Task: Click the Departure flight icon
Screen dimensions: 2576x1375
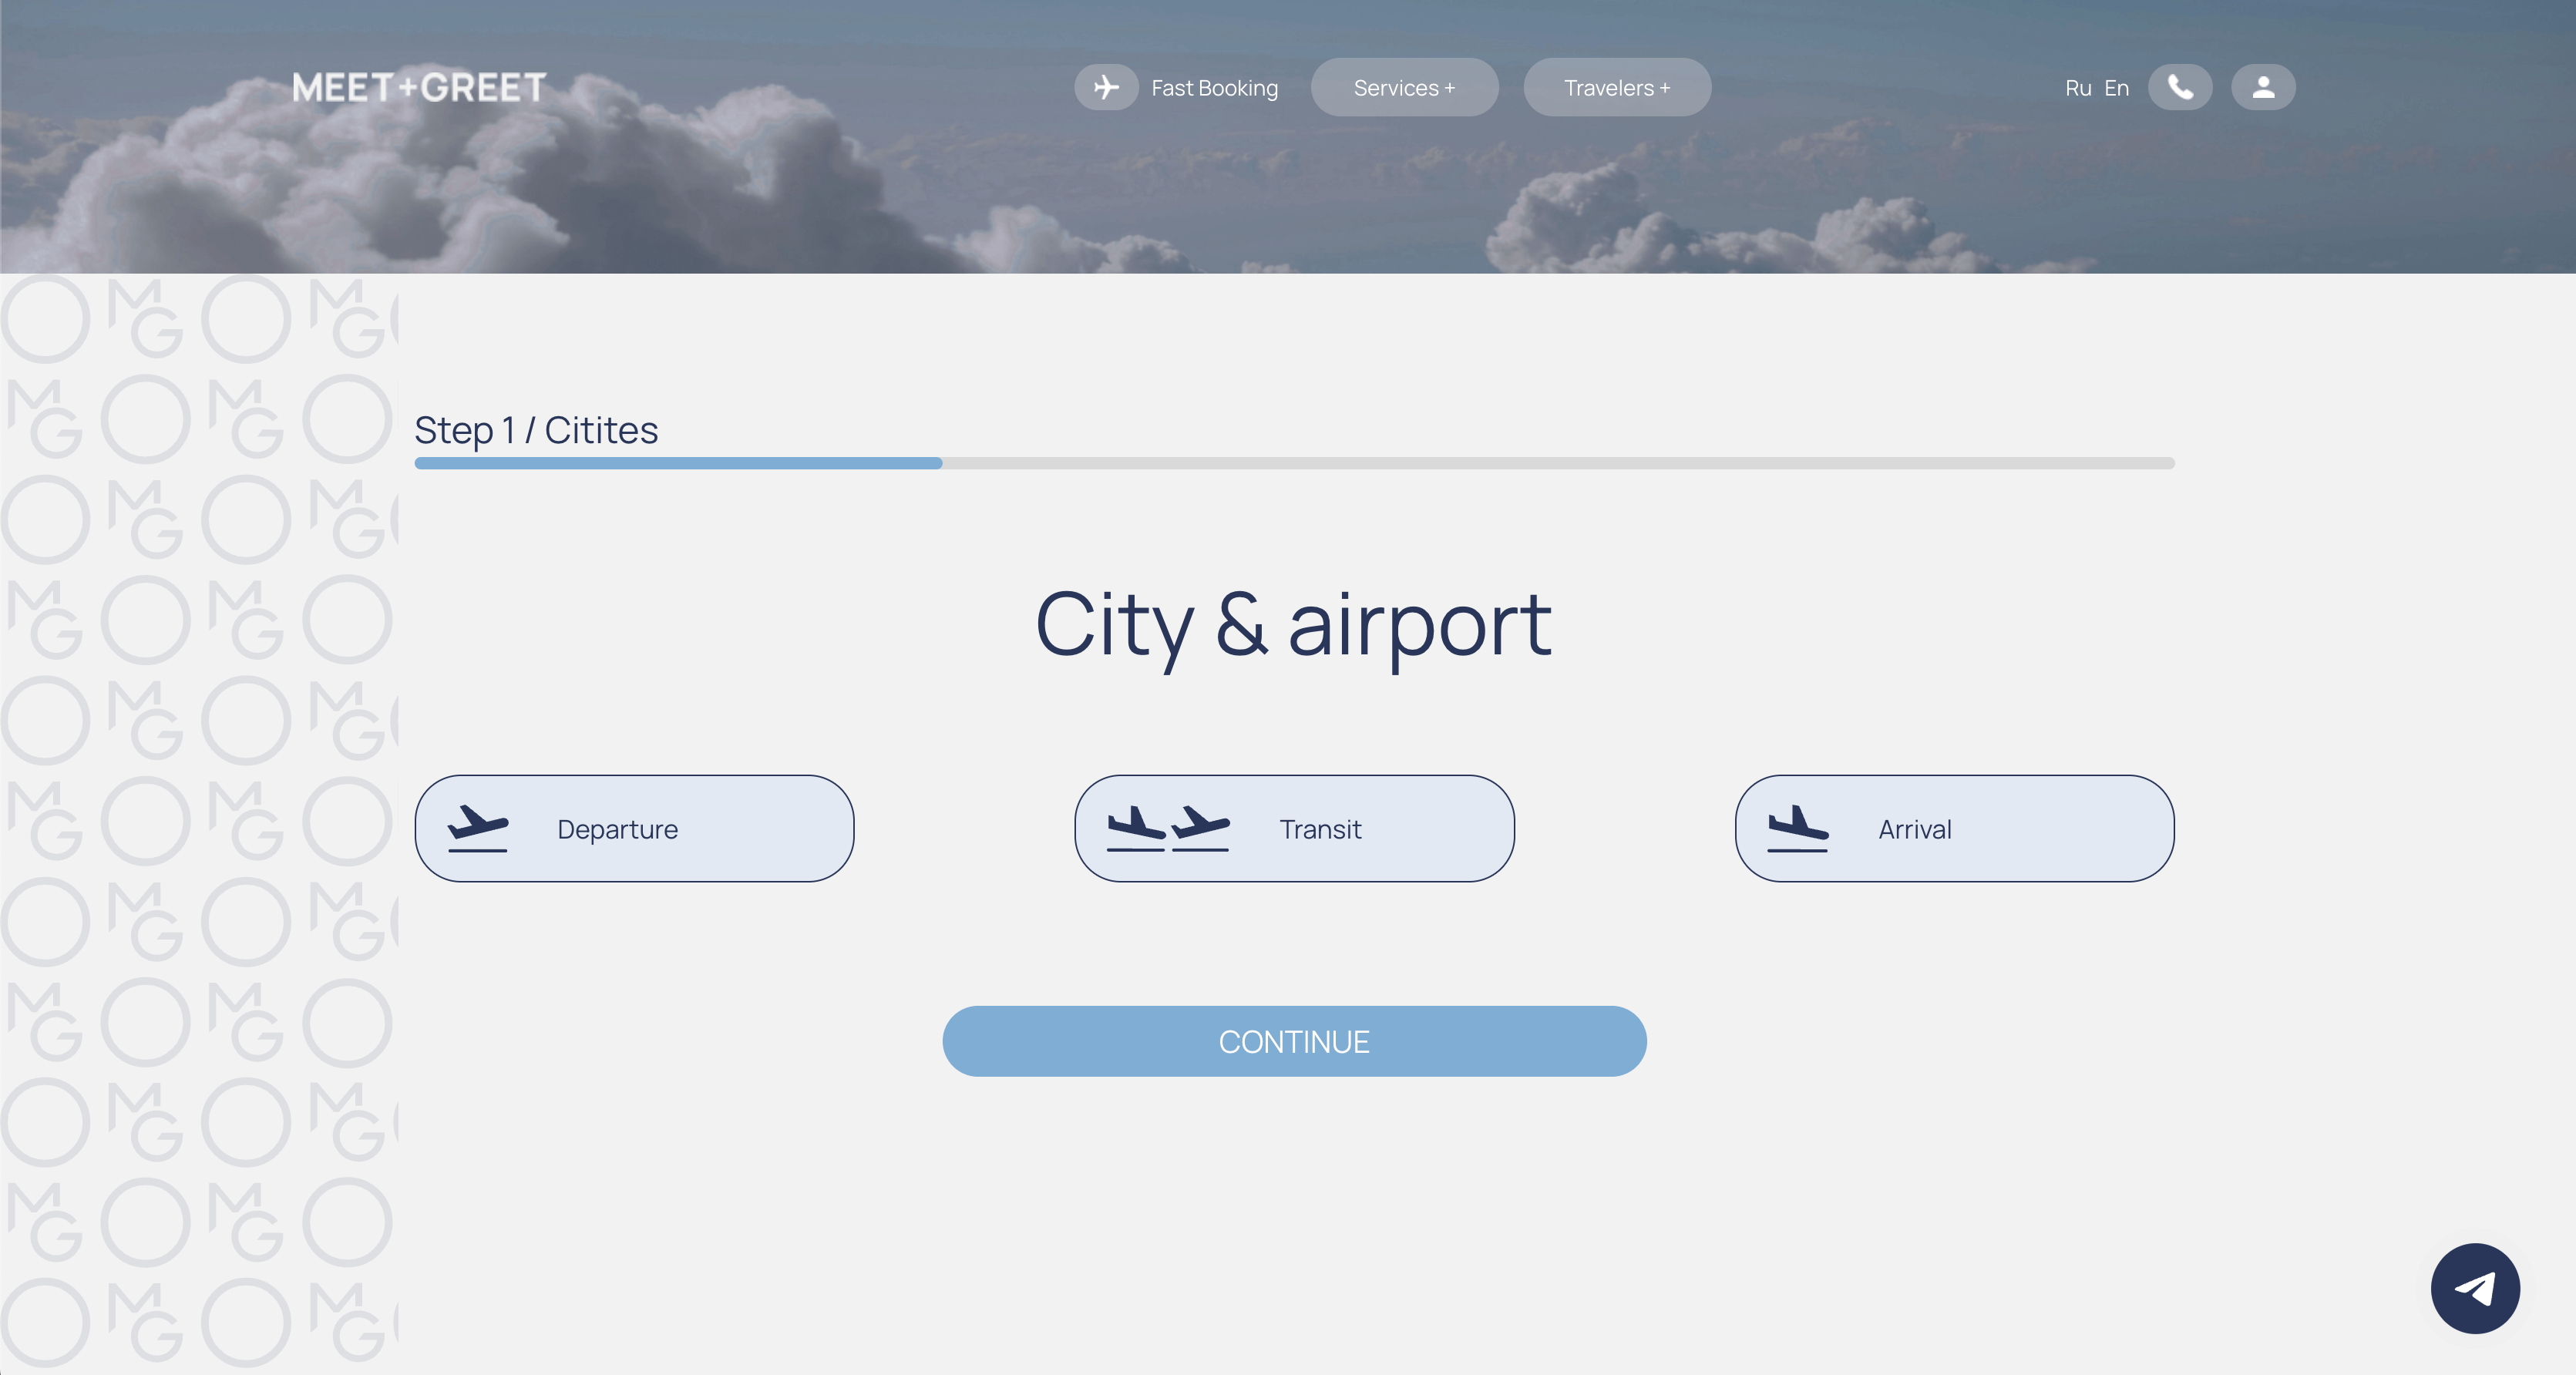Action: click(x=479, y=825)
